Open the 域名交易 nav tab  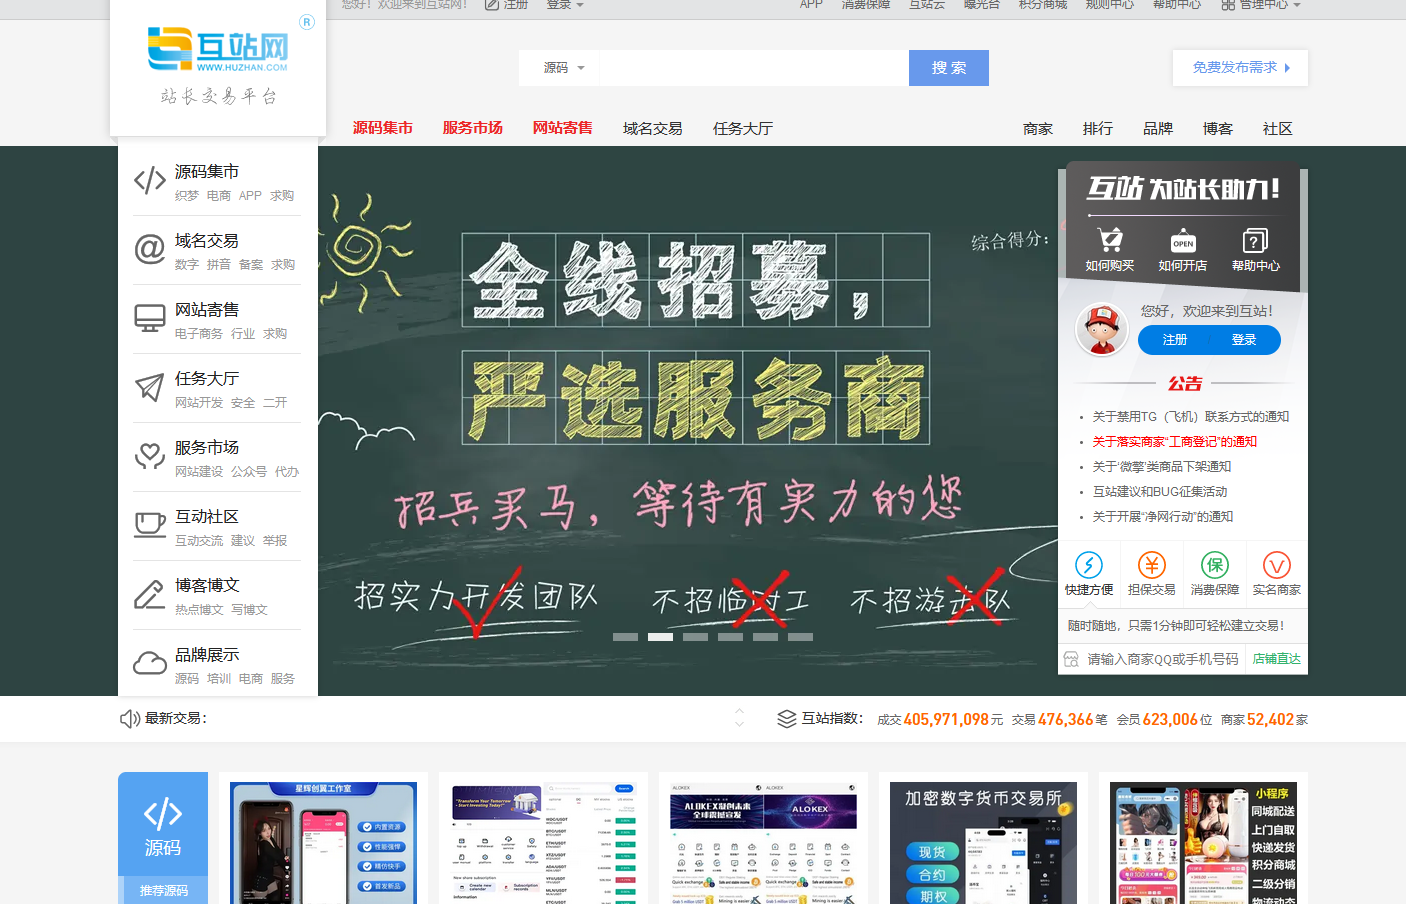click(x=653, y=128)
